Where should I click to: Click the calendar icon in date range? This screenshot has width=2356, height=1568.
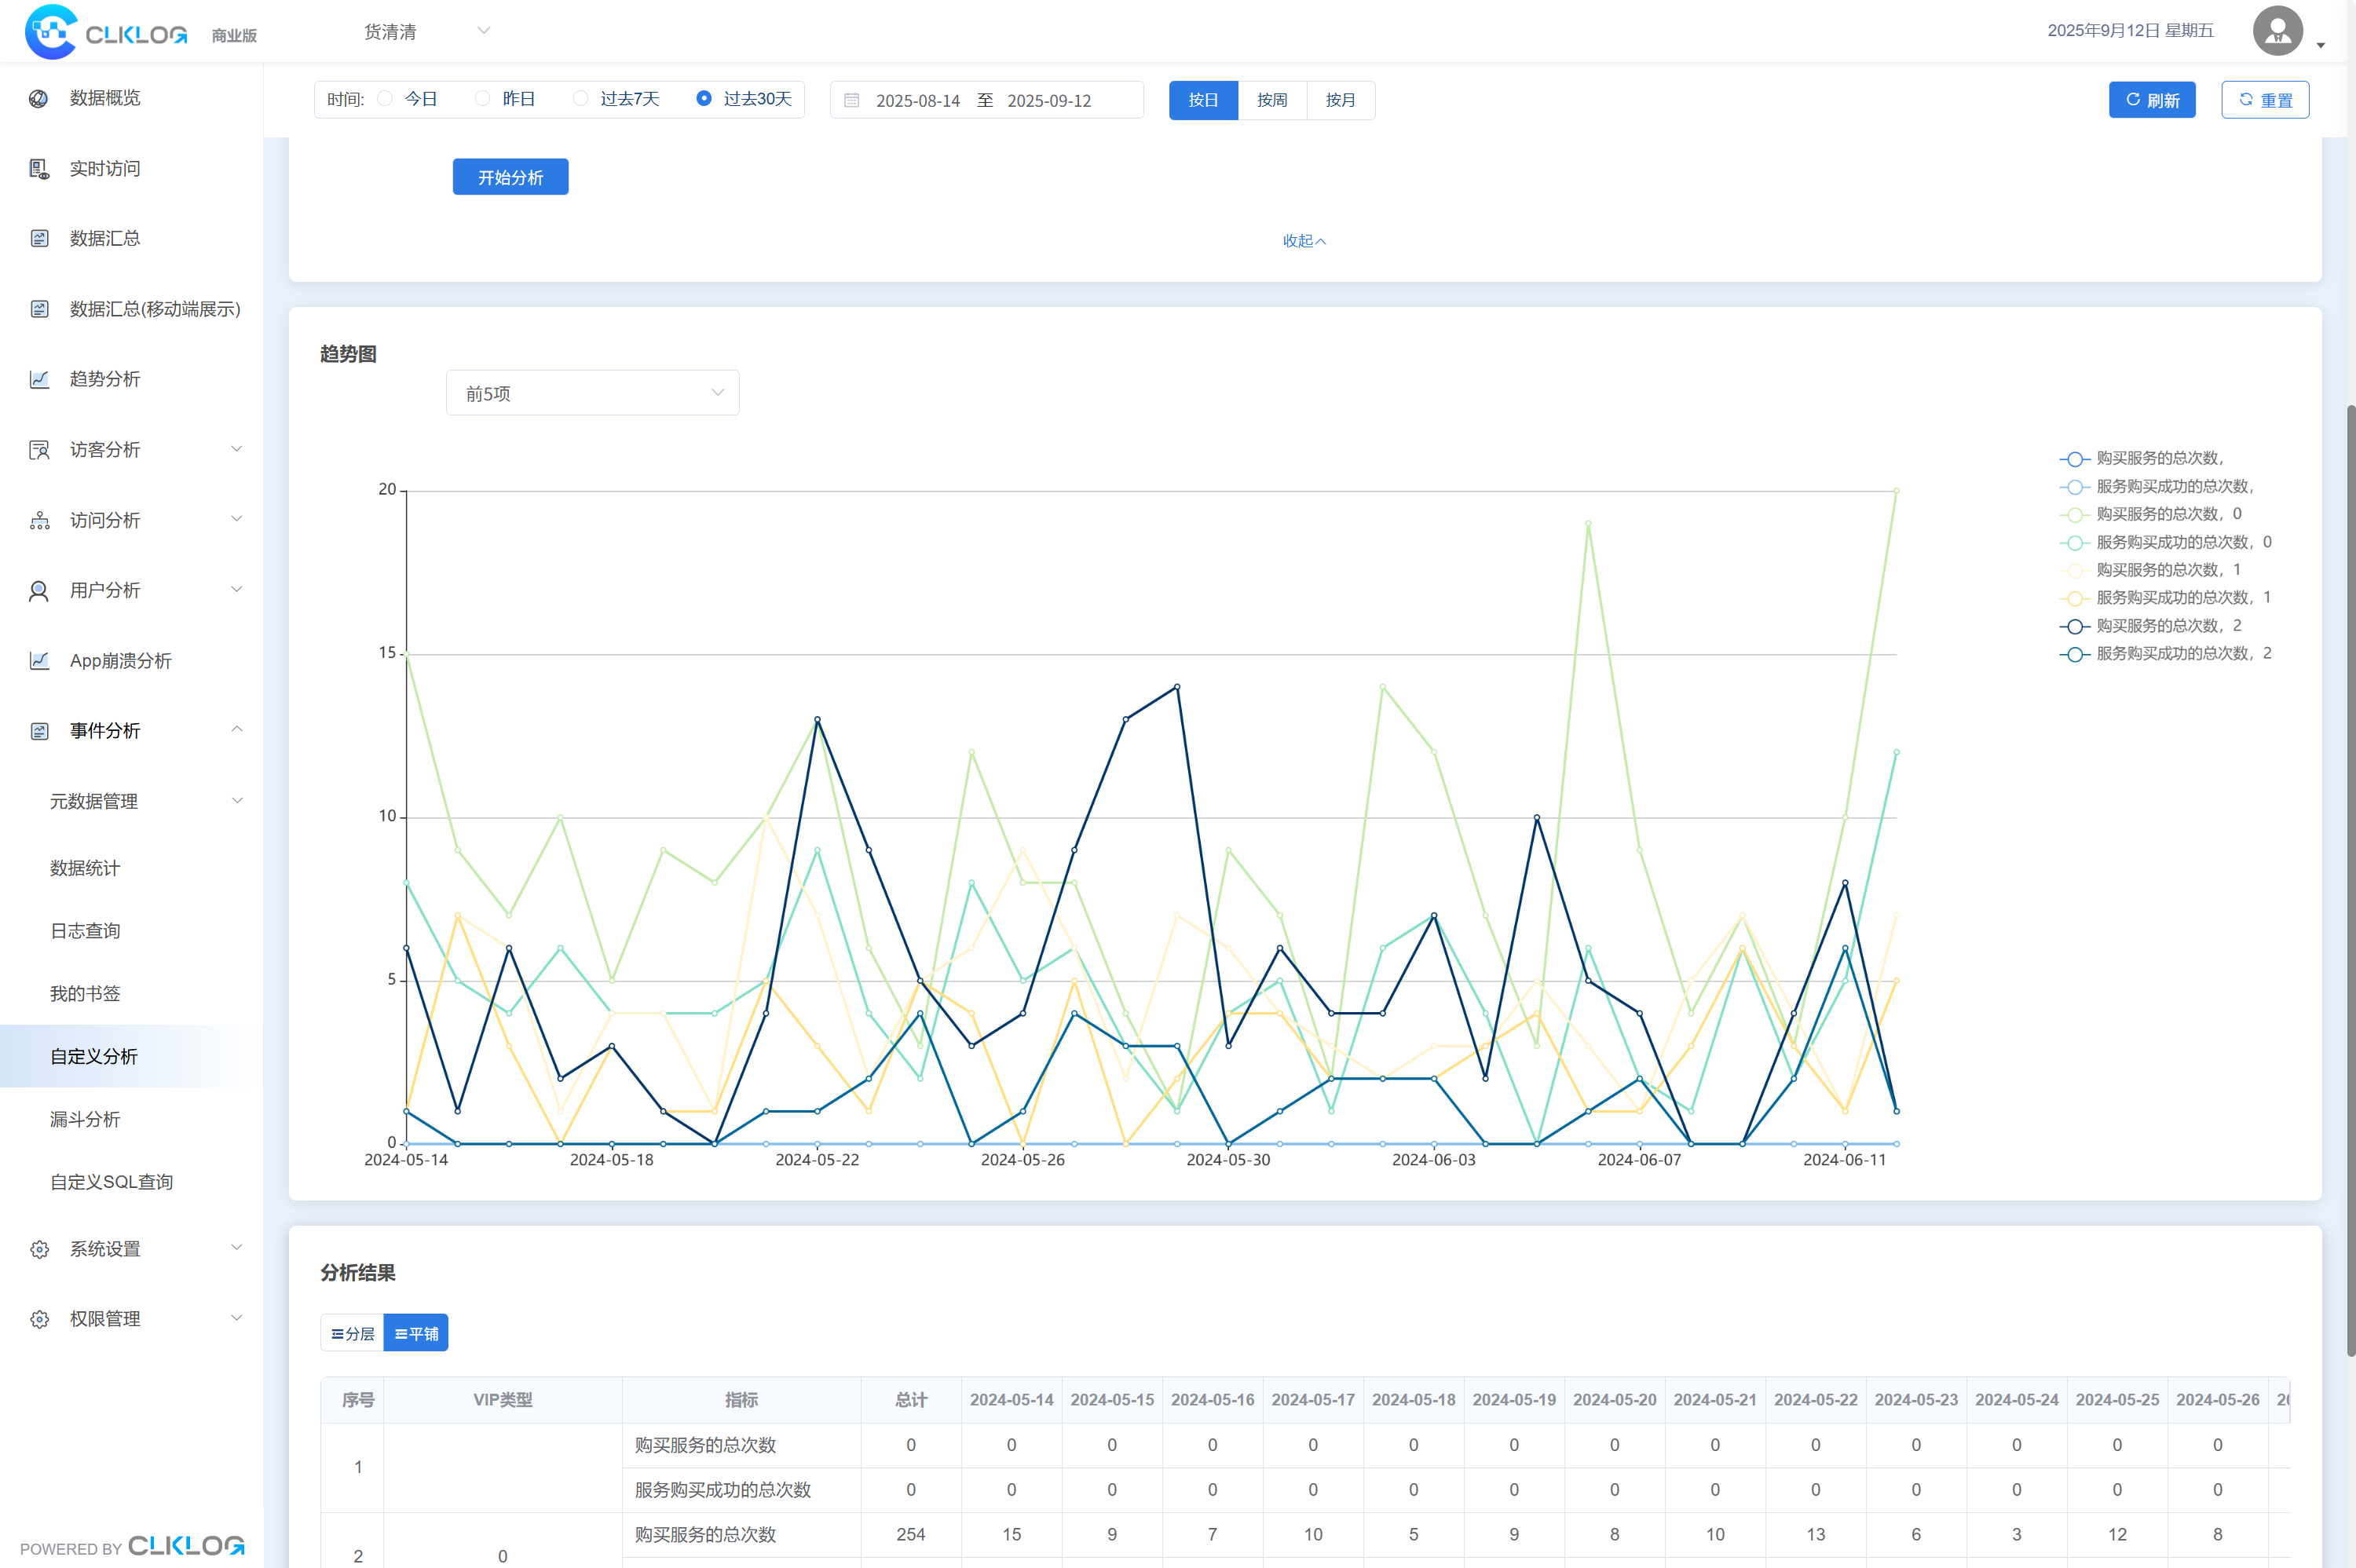tap(852, 101)
